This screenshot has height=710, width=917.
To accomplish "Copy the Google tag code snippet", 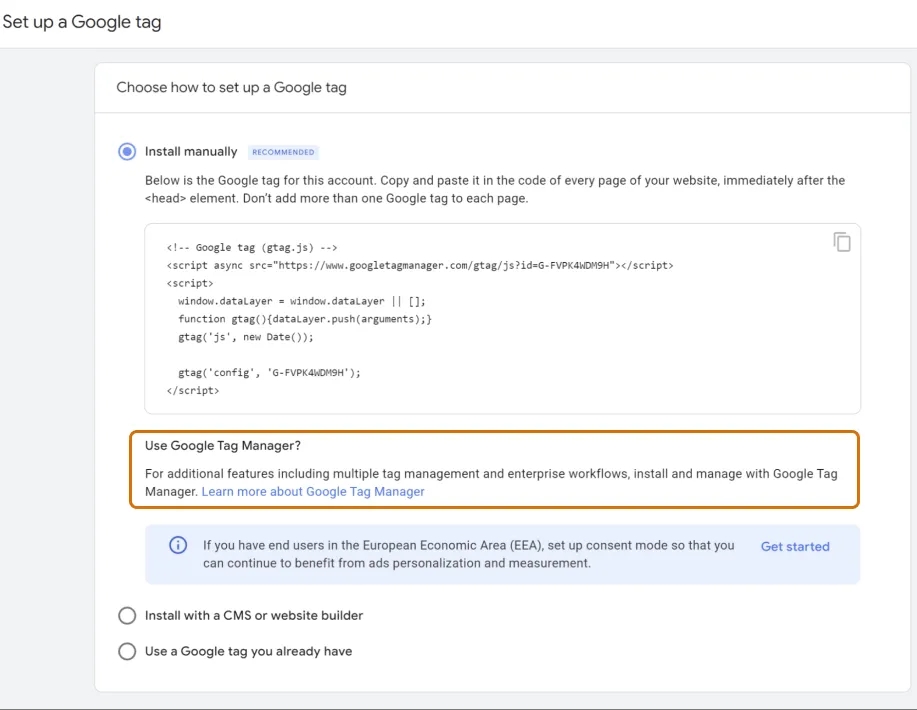I will [x=842, y=242].
